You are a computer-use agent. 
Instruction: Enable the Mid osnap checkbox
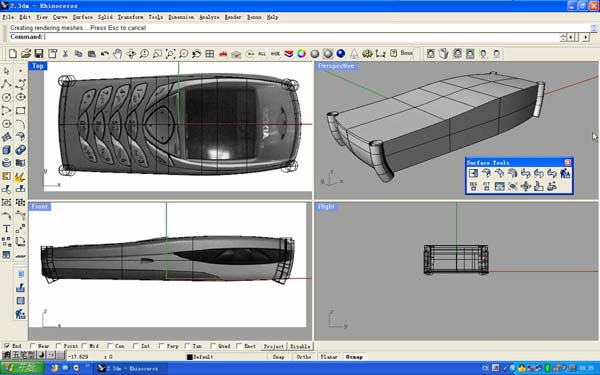(x=85, y=346)
